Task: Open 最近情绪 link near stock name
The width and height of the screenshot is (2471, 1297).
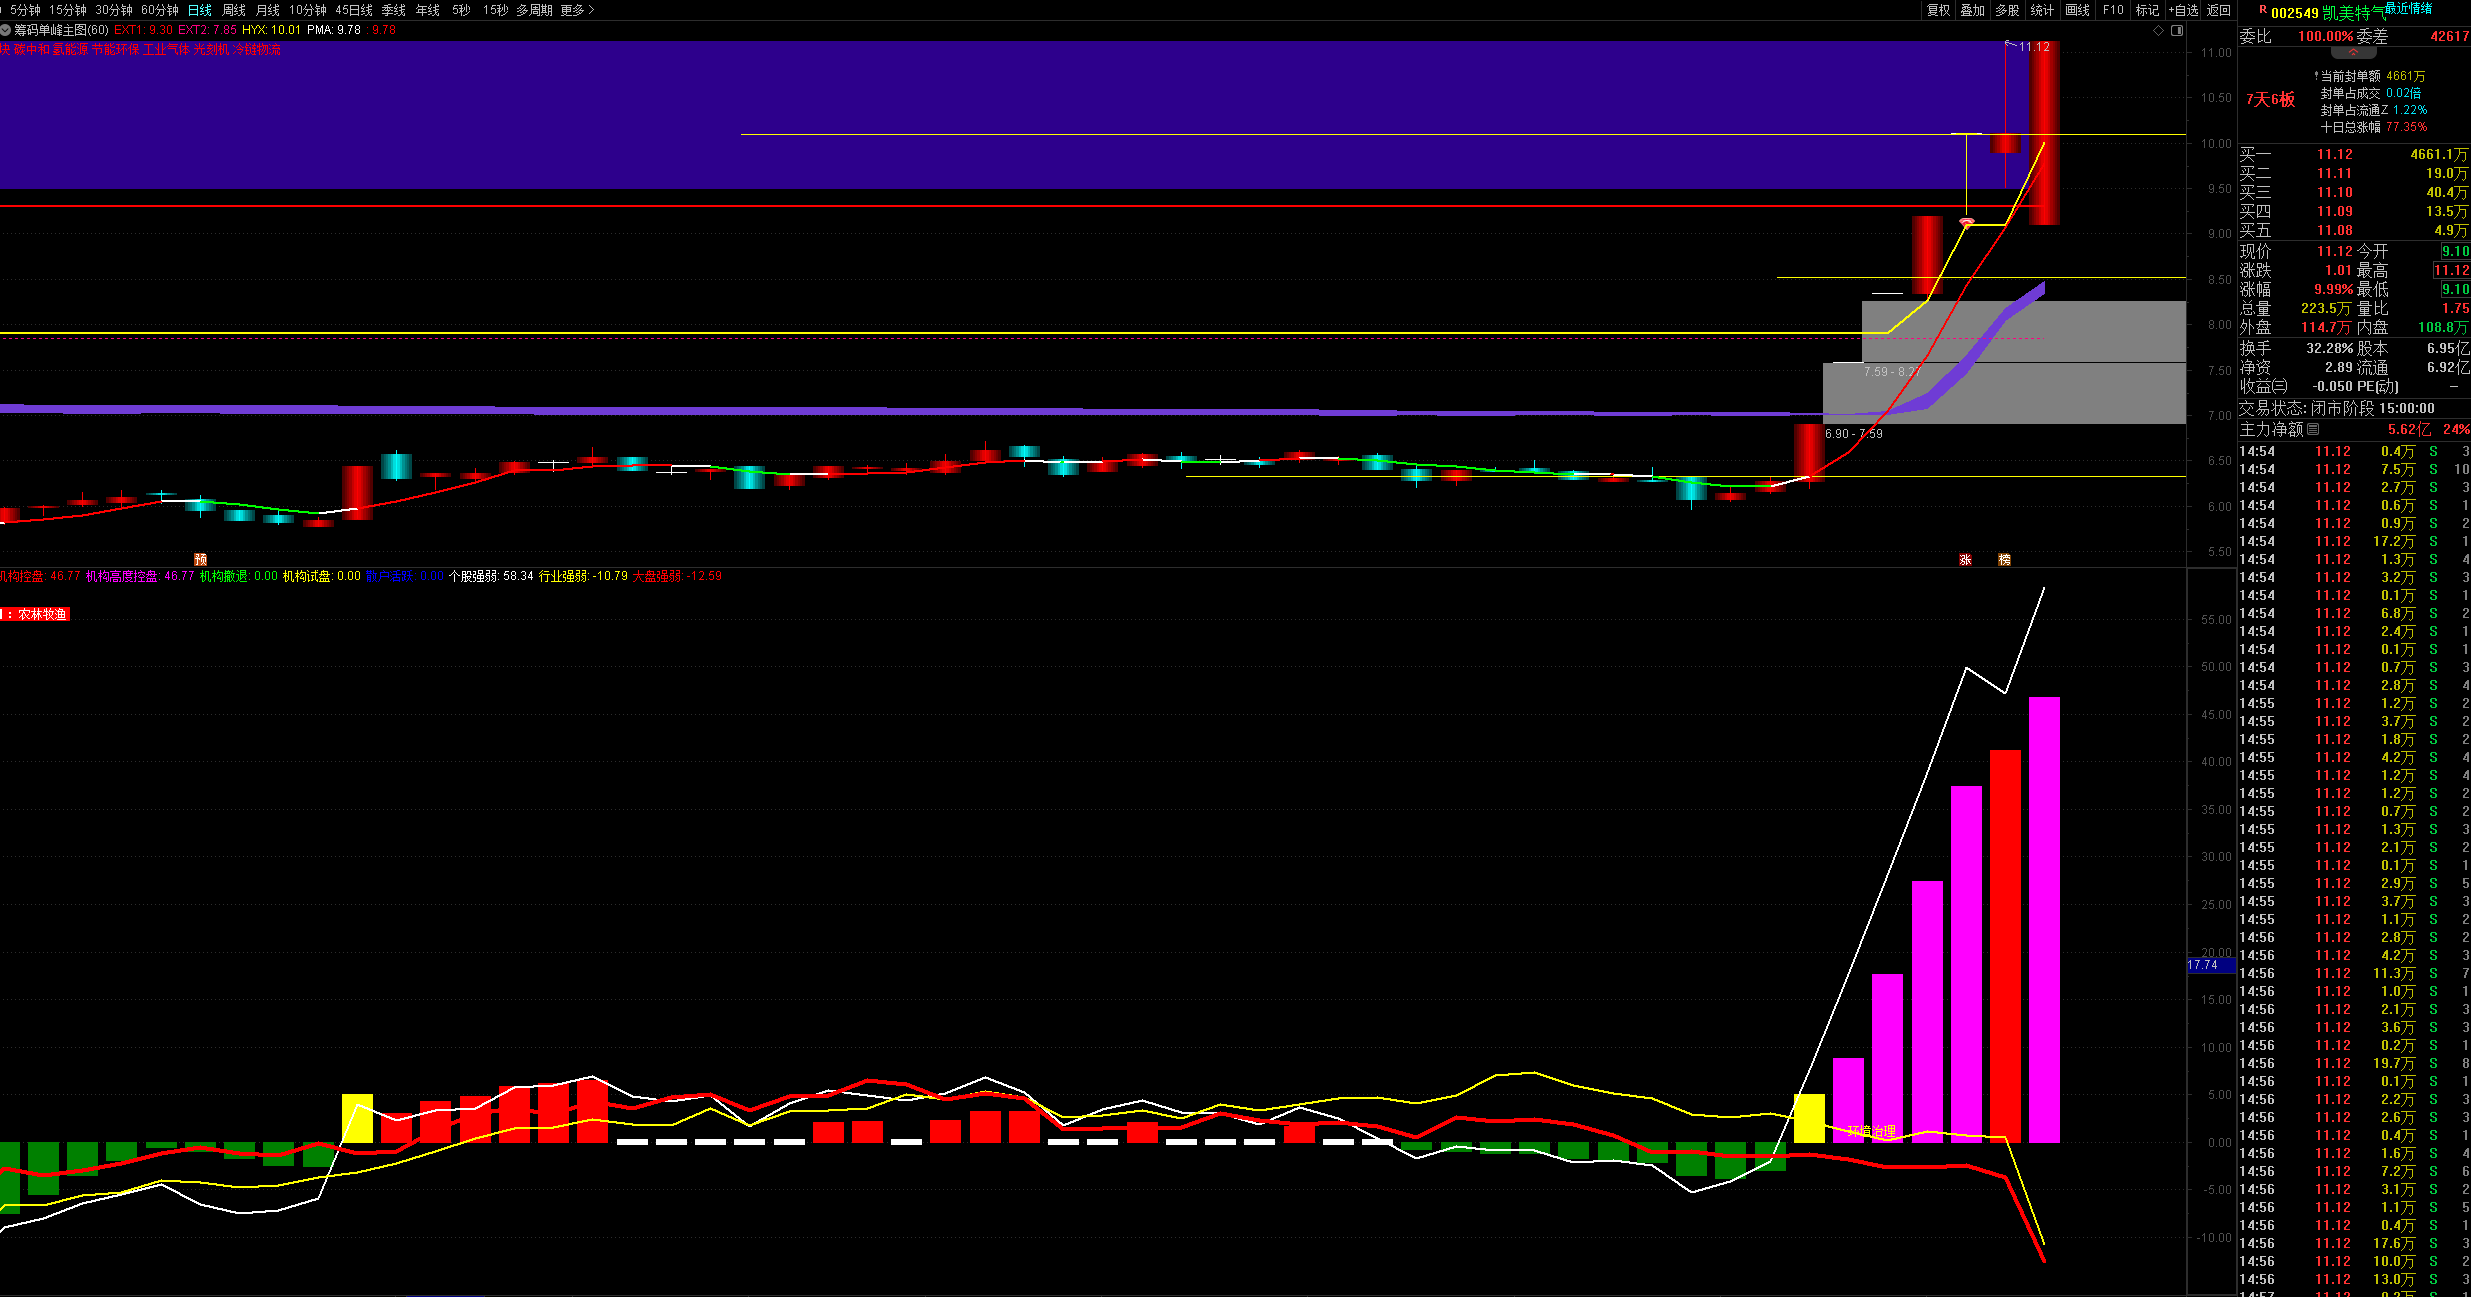Action: tap(2408, 8)
